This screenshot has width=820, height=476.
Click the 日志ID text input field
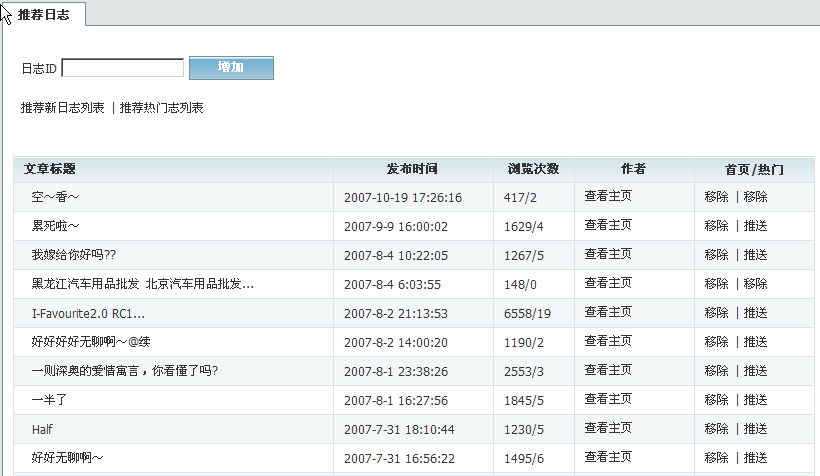122,68
